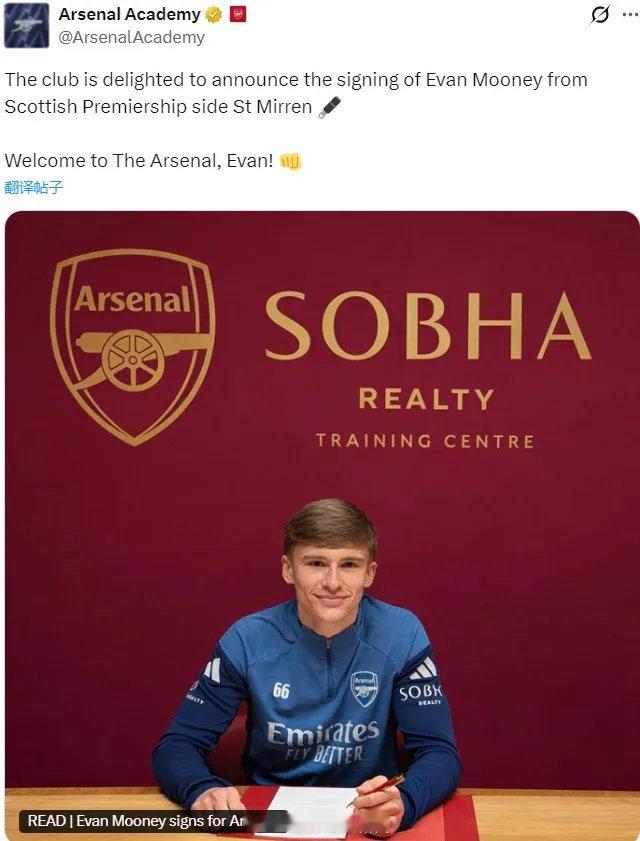The height and width of the screenshot is (841, 640).
Task: Open the three-dot more options menu
Action: pyautogui.click(x=630, y=15)
